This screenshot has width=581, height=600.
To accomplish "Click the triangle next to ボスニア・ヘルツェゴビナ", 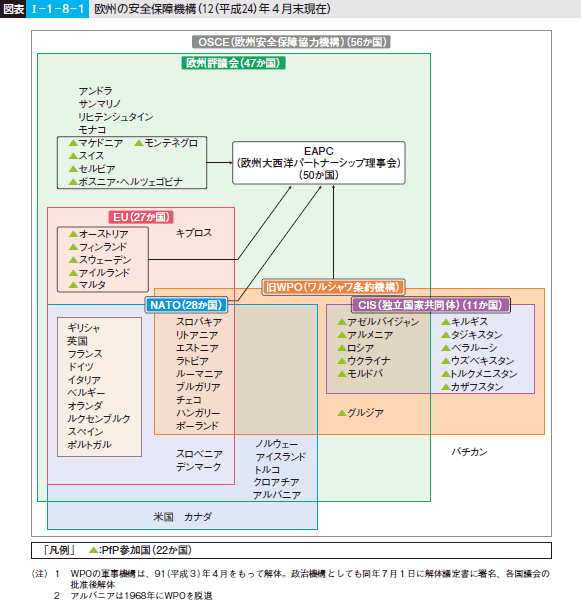I will (73, 182).
